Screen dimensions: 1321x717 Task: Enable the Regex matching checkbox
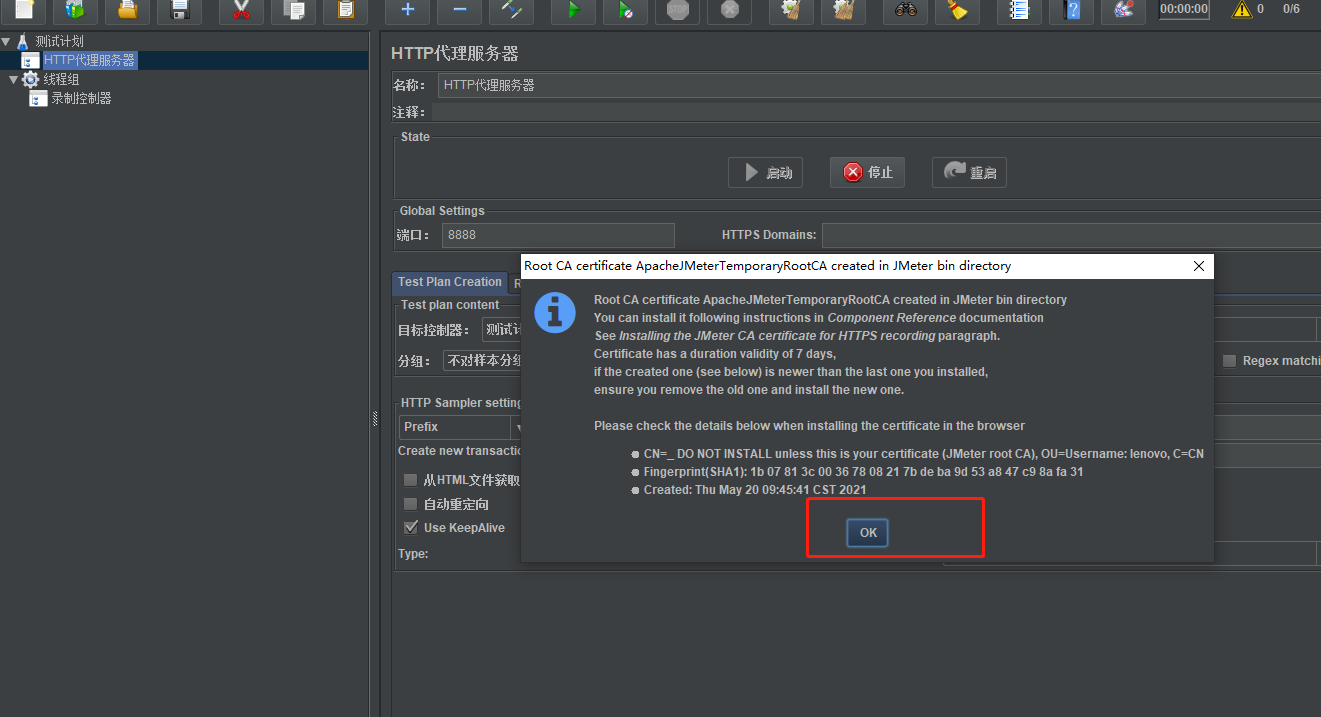click(x=1230, y=361)
